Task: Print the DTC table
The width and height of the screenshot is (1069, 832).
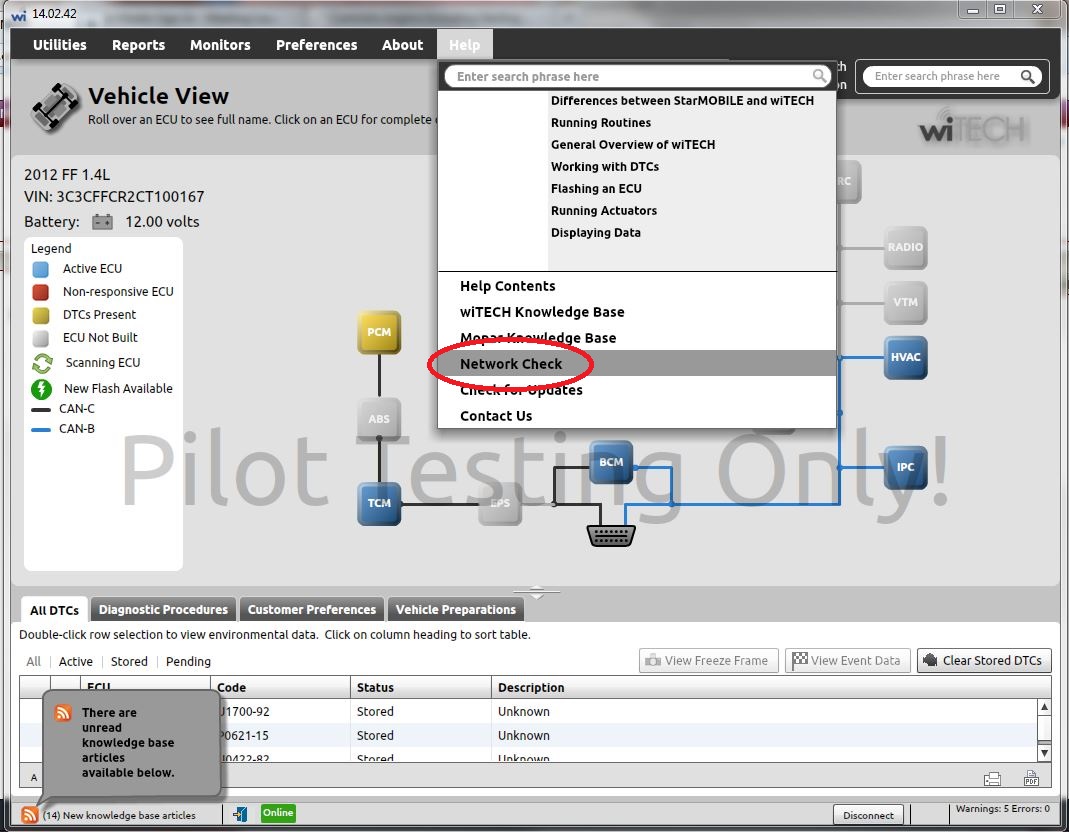Action: pos(993,777)
